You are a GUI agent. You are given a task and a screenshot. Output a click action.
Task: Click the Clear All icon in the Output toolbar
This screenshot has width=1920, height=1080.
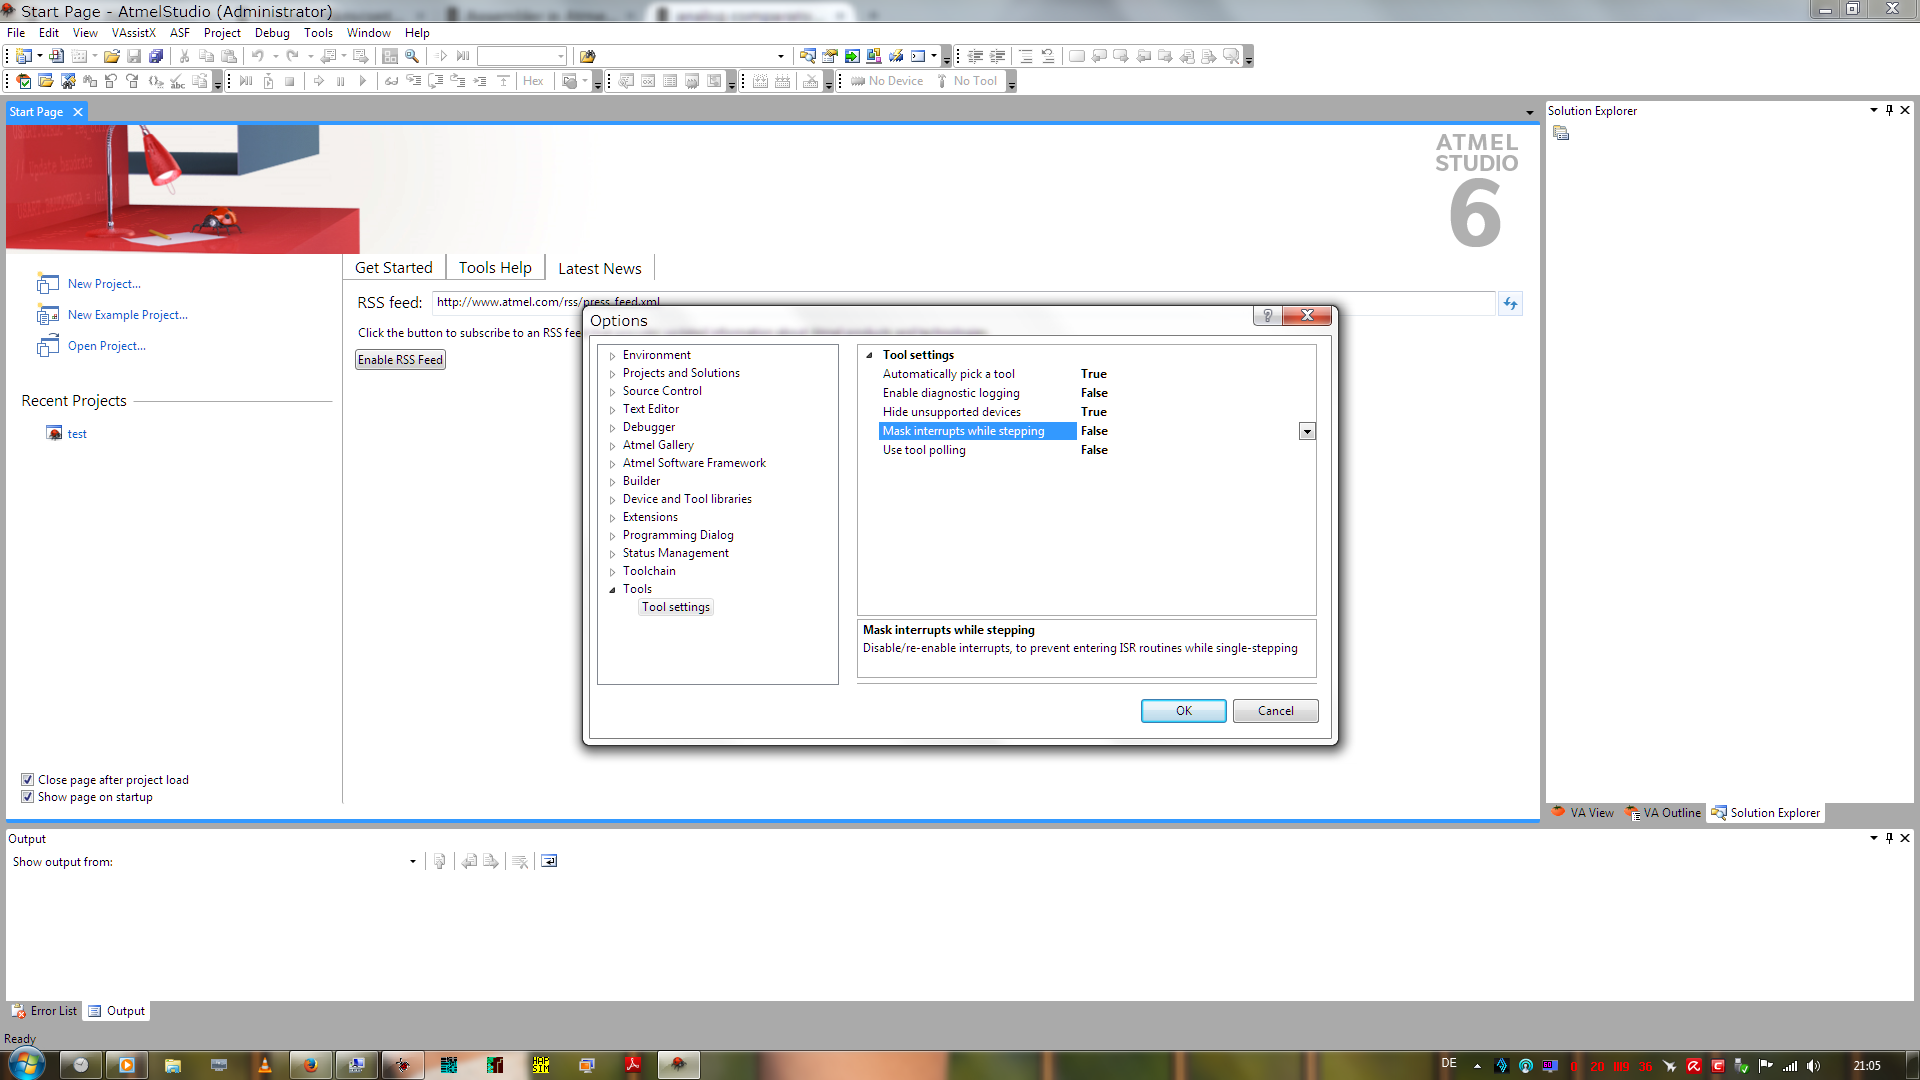coord(519,861)
